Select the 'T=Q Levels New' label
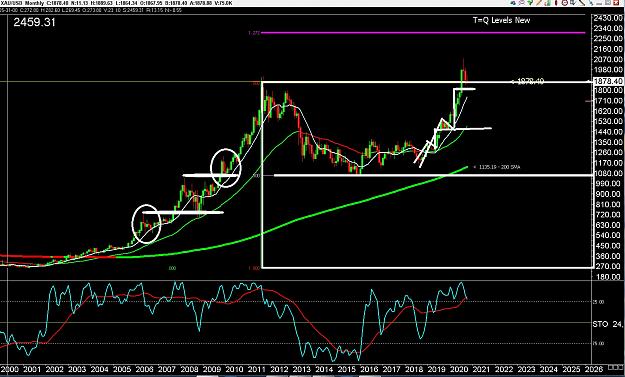The height and width of the screenshot is (377, 625). tap(501, 20)
